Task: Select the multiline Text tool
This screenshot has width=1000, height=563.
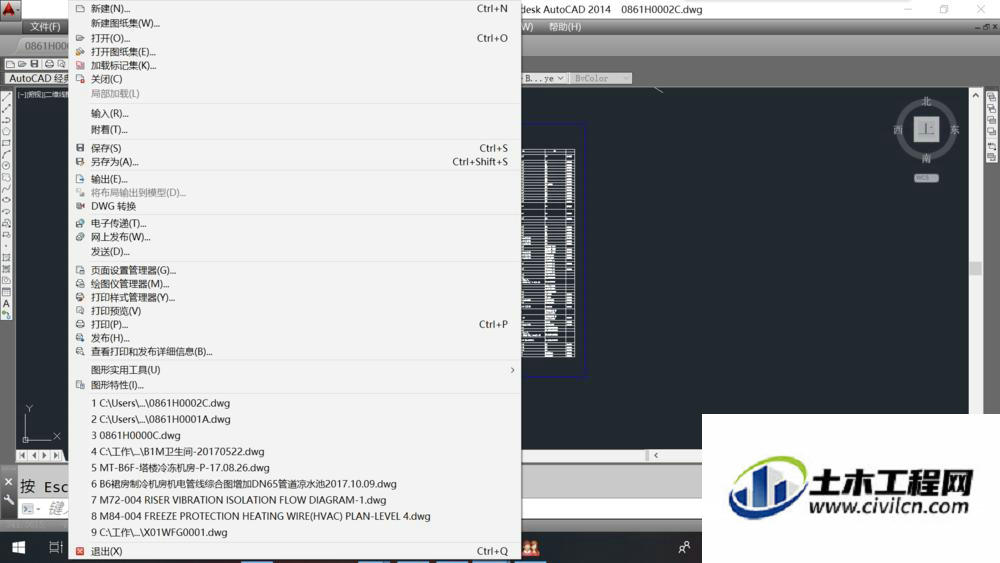Action: pos(6,304)
